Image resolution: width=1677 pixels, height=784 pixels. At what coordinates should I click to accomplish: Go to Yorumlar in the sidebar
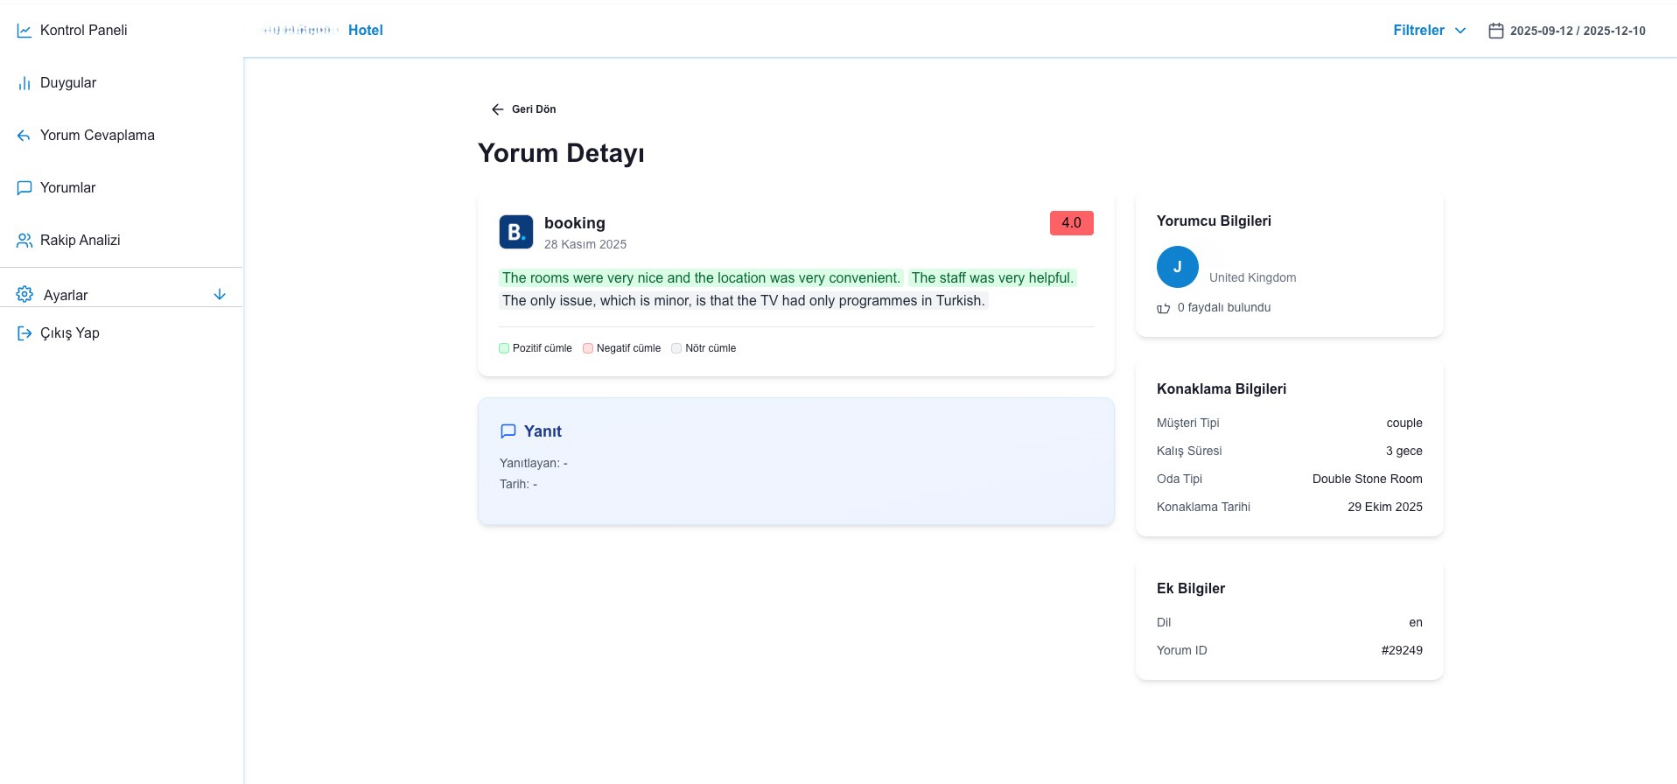pos(68,188)
